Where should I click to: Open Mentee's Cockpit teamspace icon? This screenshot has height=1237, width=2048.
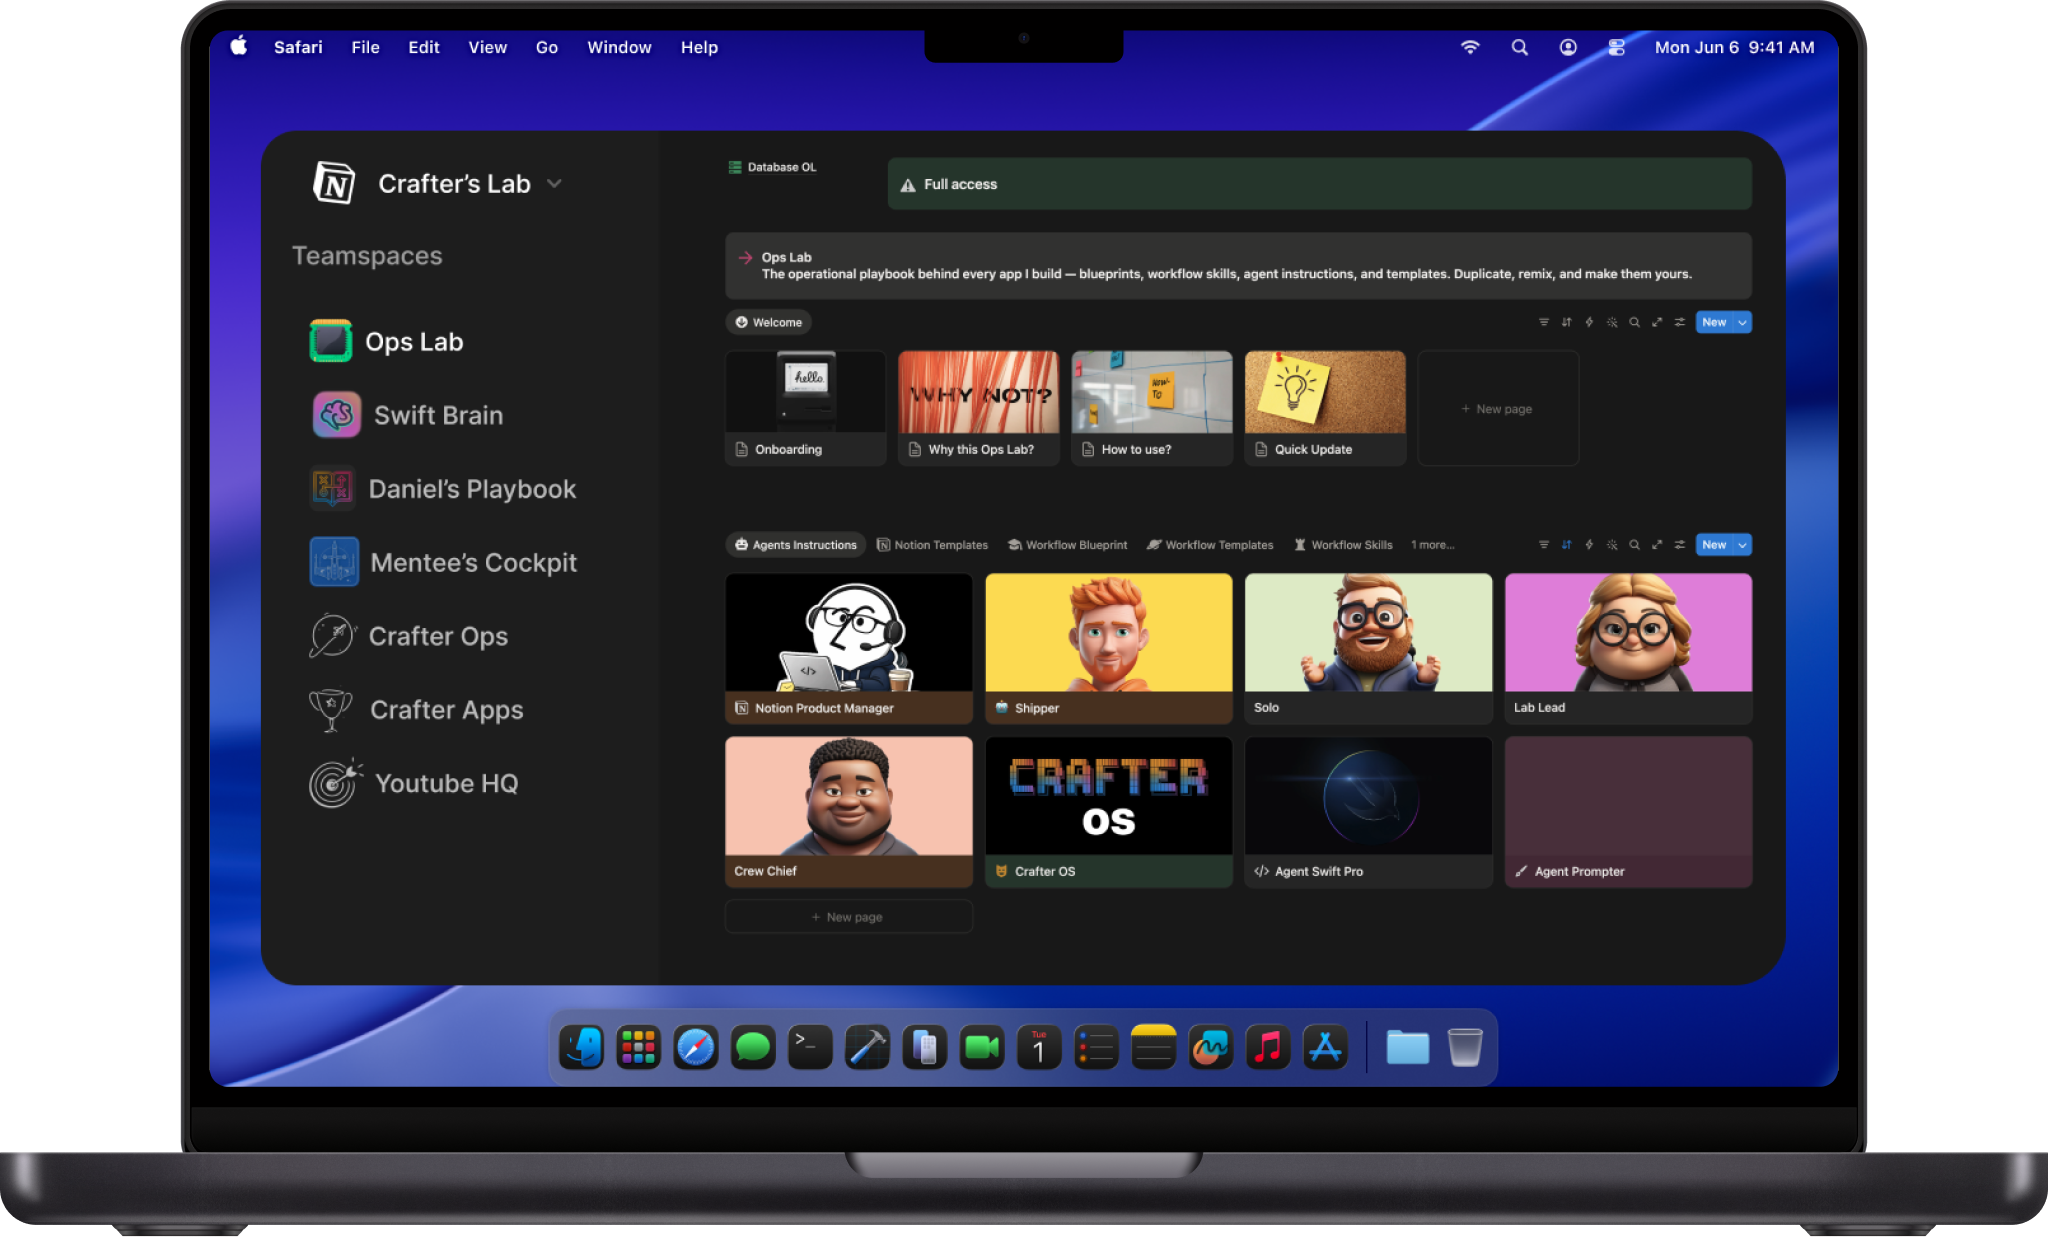tap(334, 562)
